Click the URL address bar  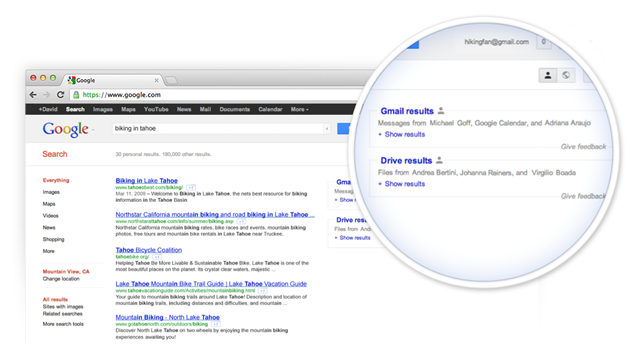pos(219,95)
